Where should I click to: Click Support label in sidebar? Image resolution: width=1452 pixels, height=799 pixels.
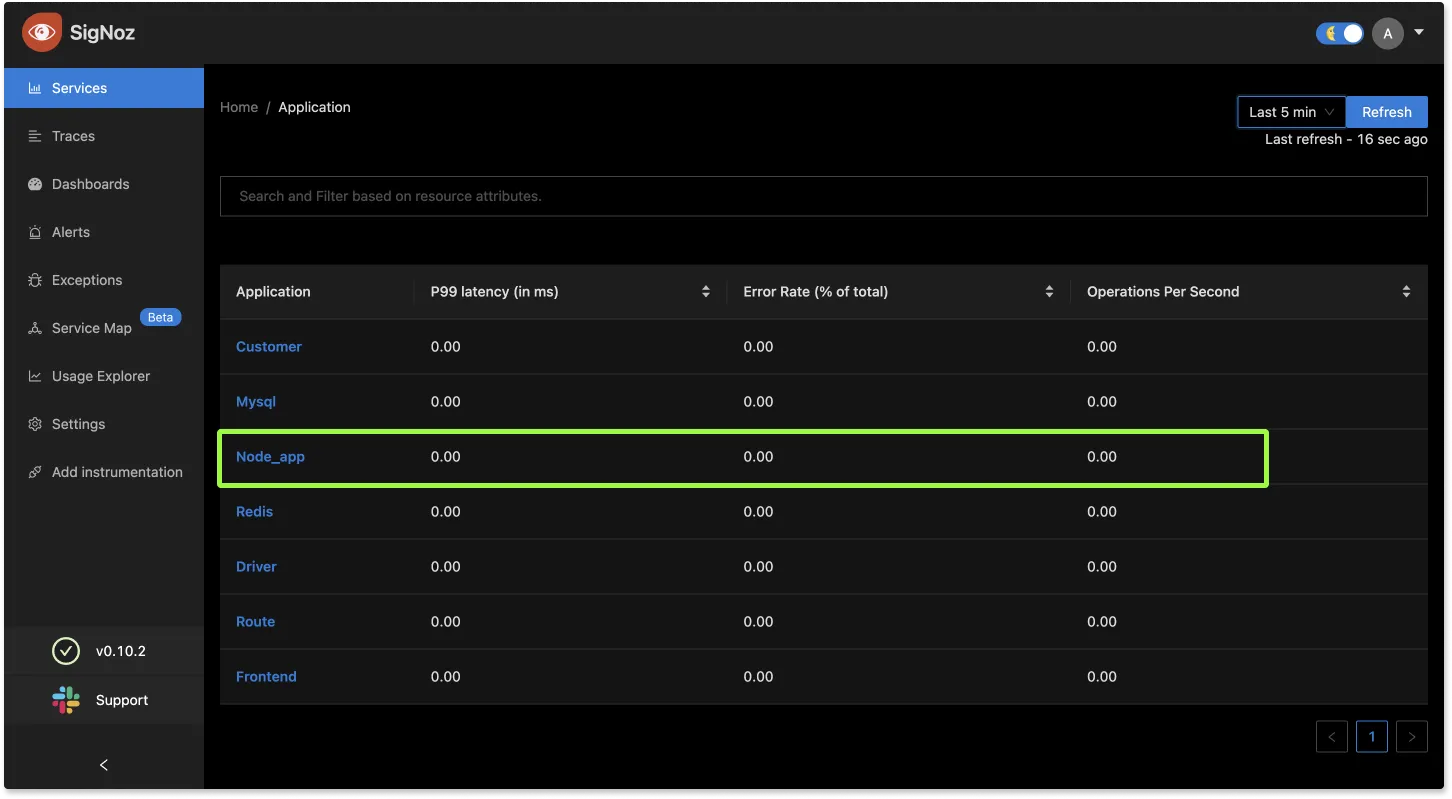[122, 700]
